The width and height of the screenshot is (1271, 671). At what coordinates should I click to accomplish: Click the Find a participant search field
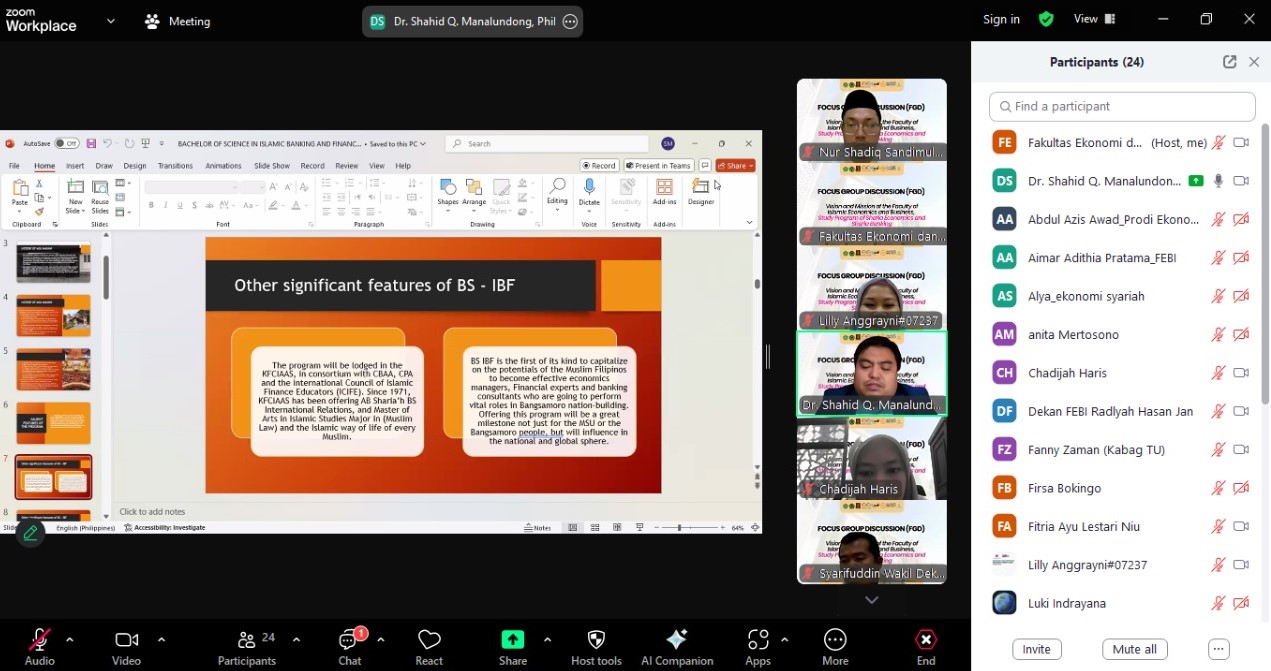click(x=1121, y=106)
